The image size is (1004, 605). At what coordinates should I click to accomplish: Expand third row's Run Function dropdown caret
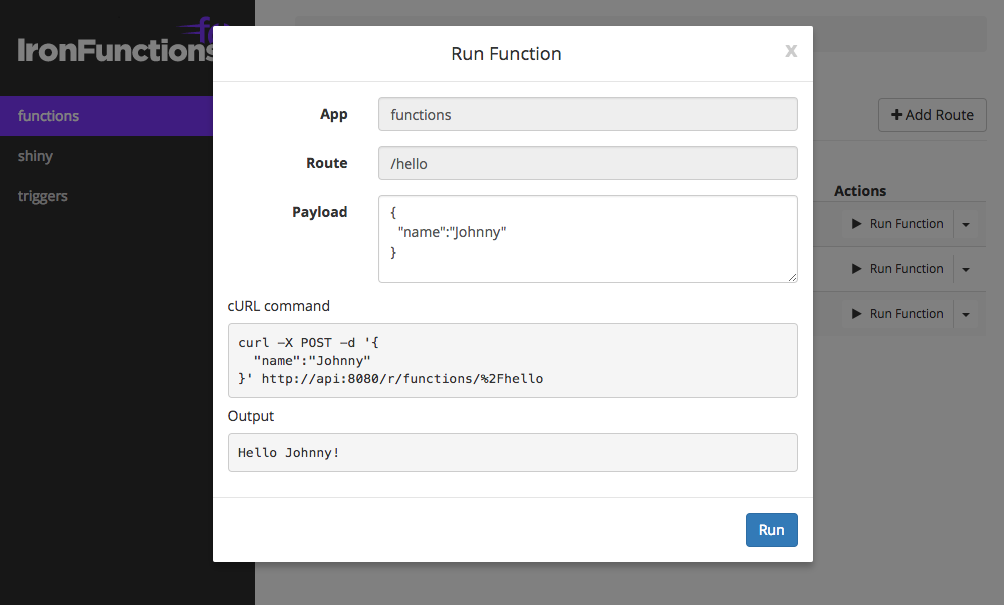pos(966,314)
